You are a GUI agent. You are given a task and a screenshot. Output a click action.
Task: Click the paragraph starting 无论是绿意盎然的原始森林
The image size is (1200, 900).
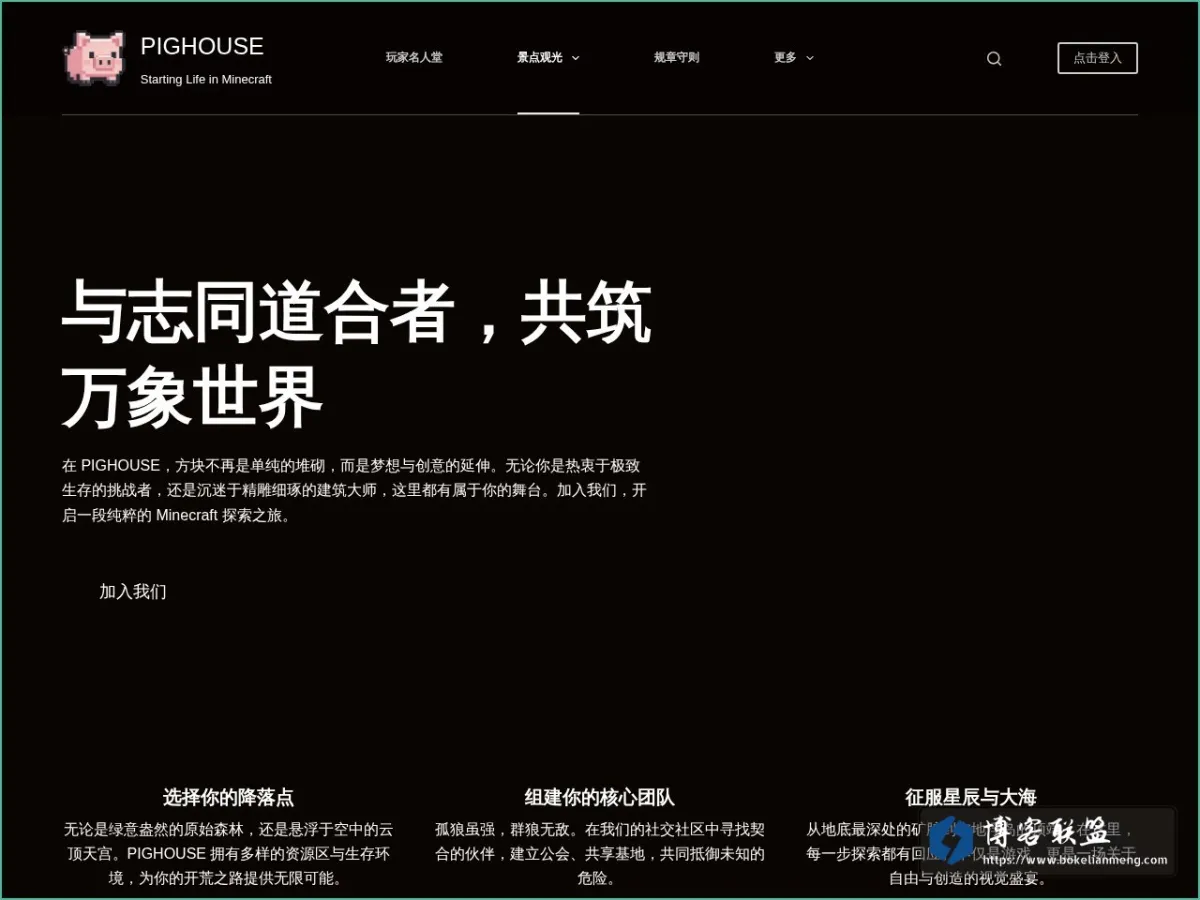229,853
